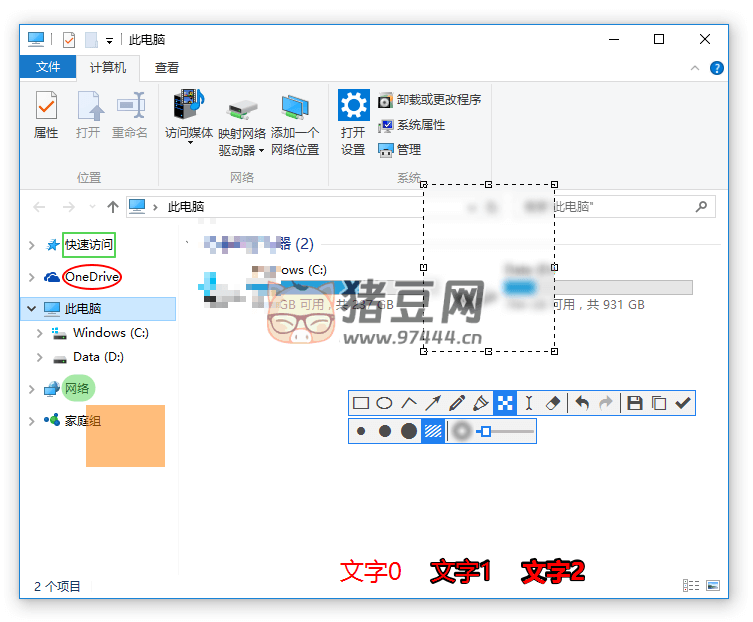
Task: Open the Access media dropdown
Action: point(189,118)
